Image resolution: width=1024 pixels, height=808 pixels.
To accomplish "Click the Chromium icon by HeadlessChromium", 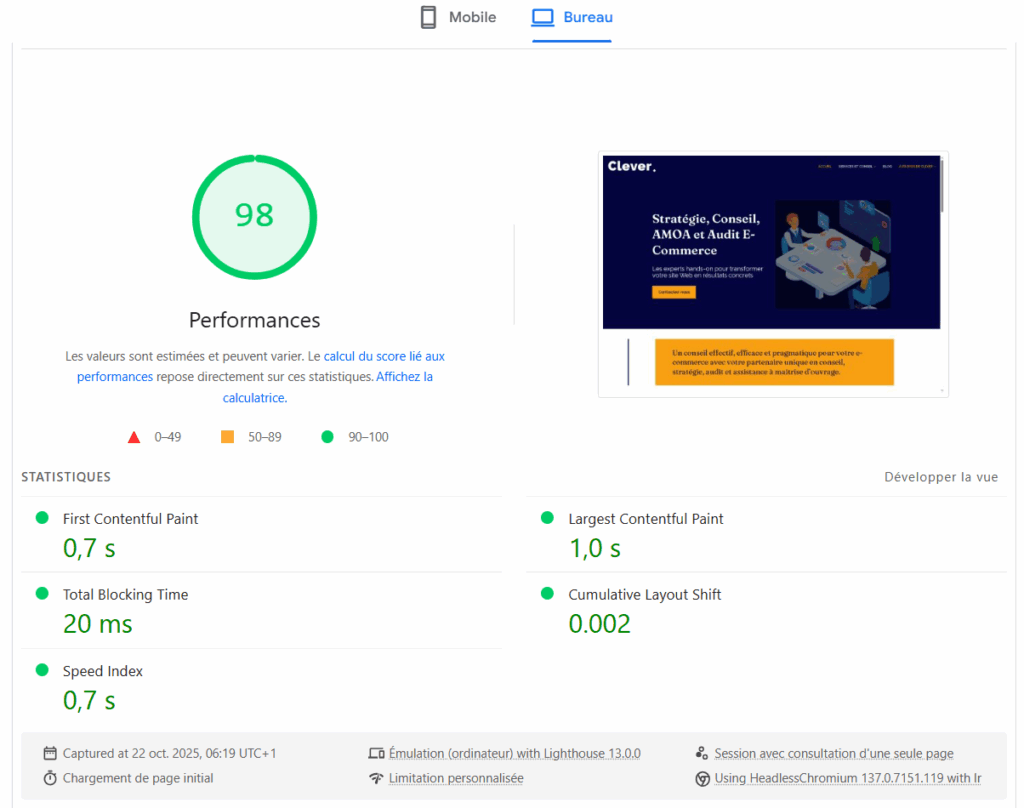I will 702,778.
